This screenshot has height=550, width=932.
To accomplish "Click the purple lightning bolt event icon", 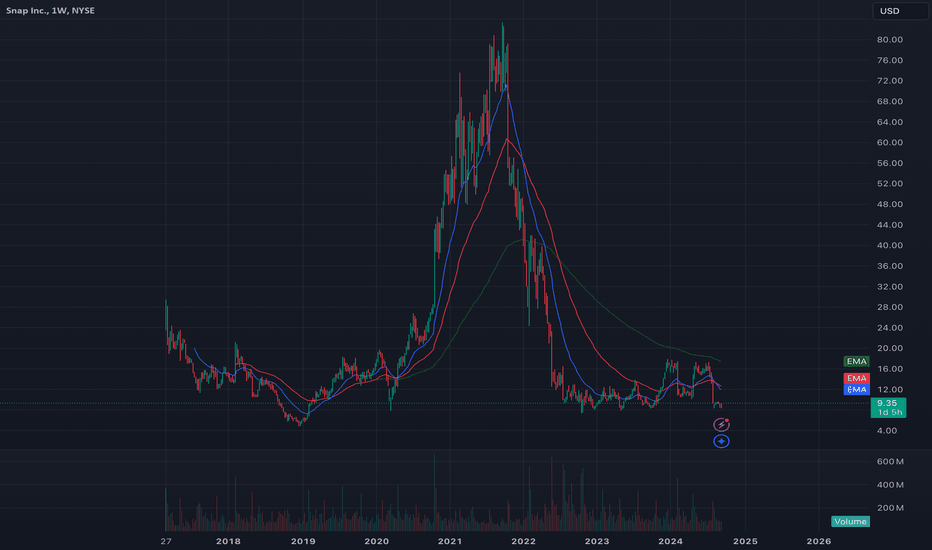I will [721, 425].
